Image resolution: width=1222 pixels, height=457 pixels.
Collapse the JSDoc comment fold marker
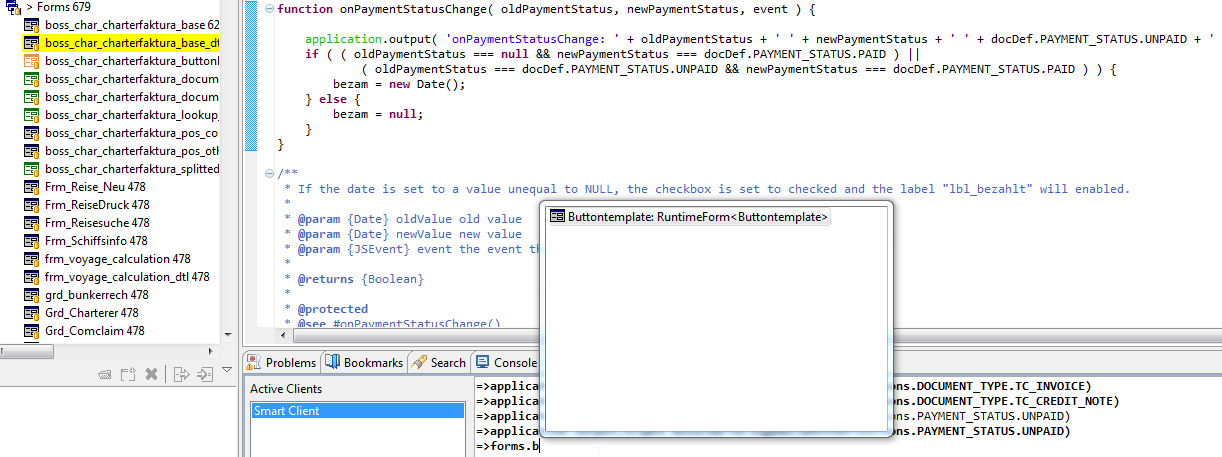click(269, 173)
